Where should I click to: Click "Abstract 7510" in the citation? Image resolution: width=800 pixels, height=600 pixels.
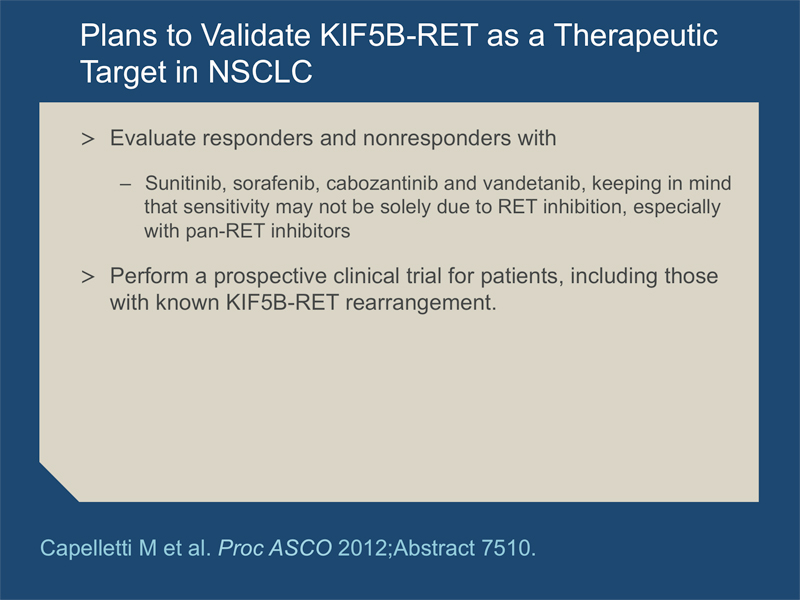click(x=462, y=548)
